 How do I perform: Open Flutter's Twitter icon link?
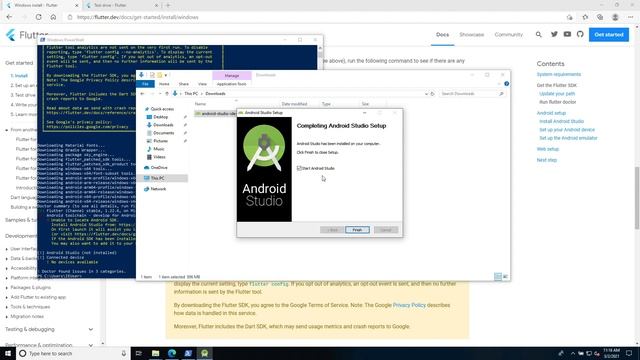[554, 34]
